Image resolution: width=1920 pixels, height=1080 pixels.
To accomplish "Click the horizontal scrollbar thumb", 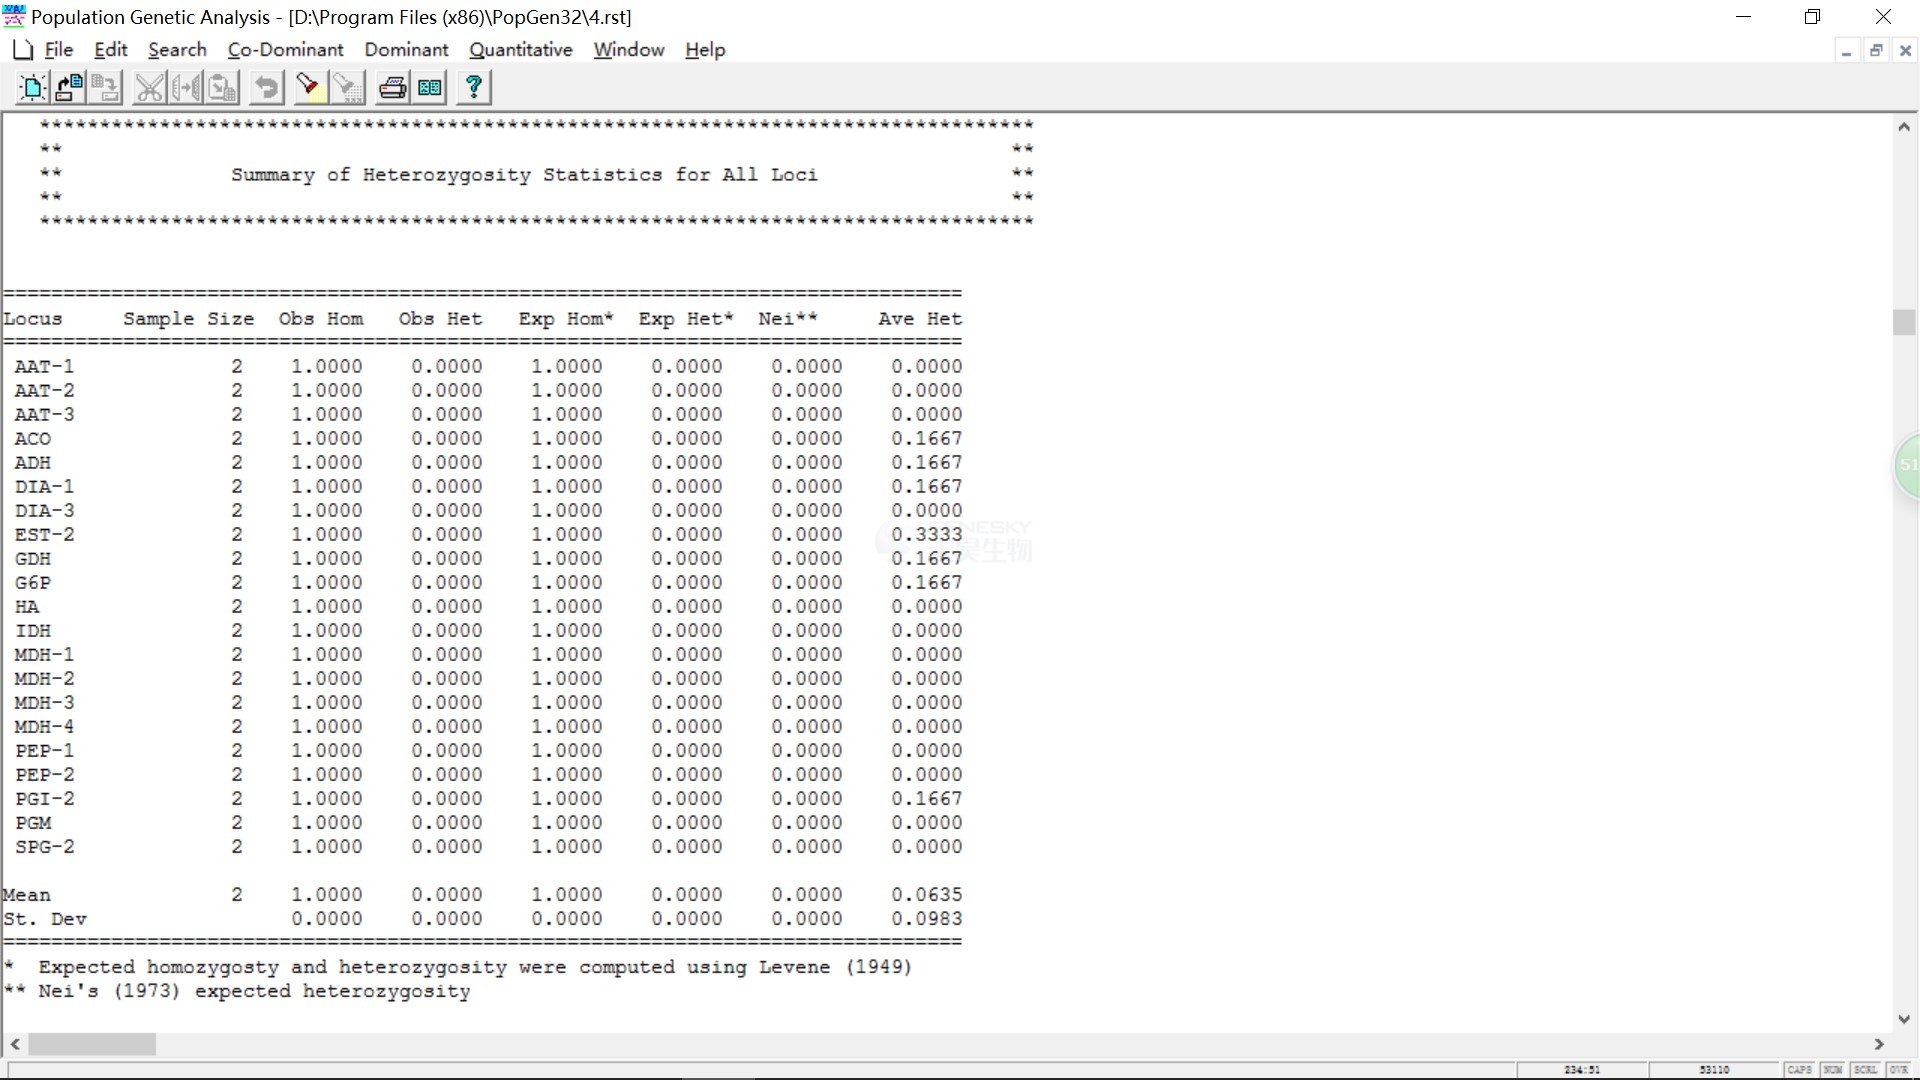I will [x=92, y=1044].
